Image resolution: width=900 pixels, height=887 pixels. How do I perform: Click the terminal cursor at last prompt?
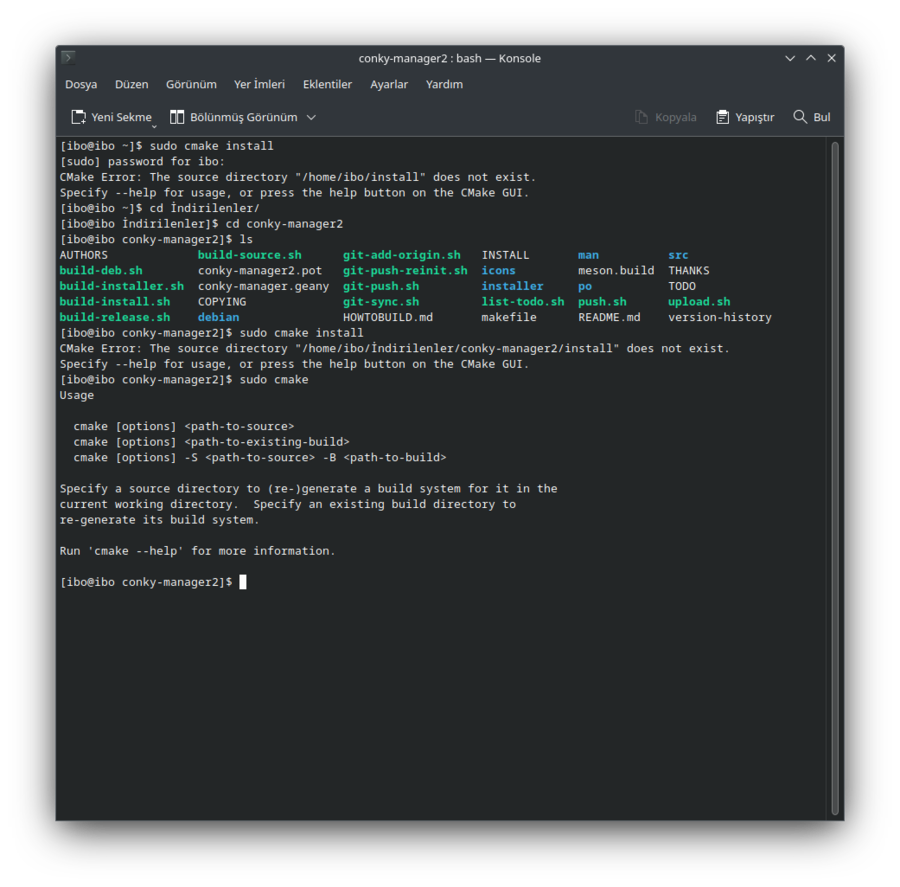click(x=243, y=582)
